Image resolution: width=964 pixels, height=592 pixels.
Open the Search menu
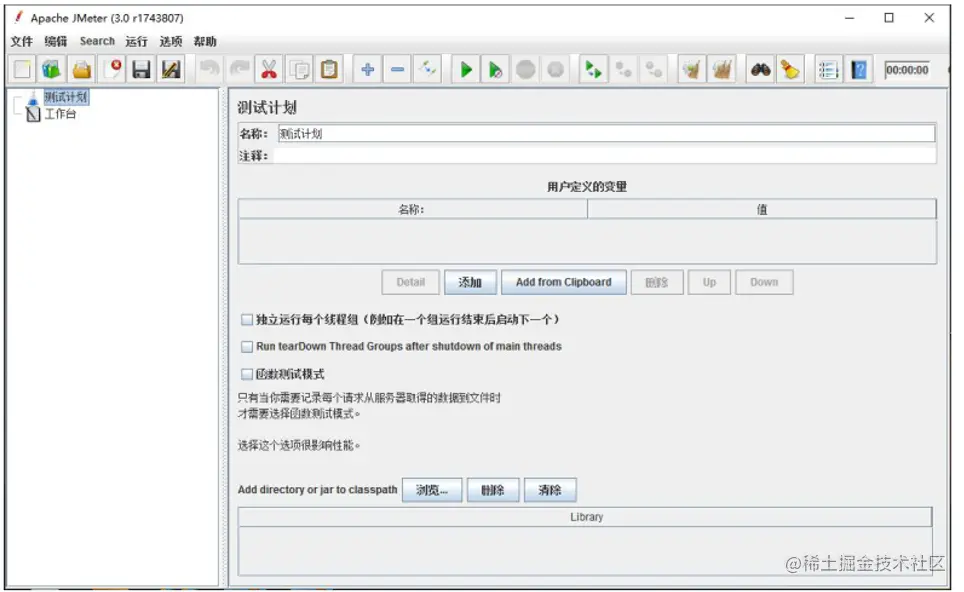click(97, 41)
